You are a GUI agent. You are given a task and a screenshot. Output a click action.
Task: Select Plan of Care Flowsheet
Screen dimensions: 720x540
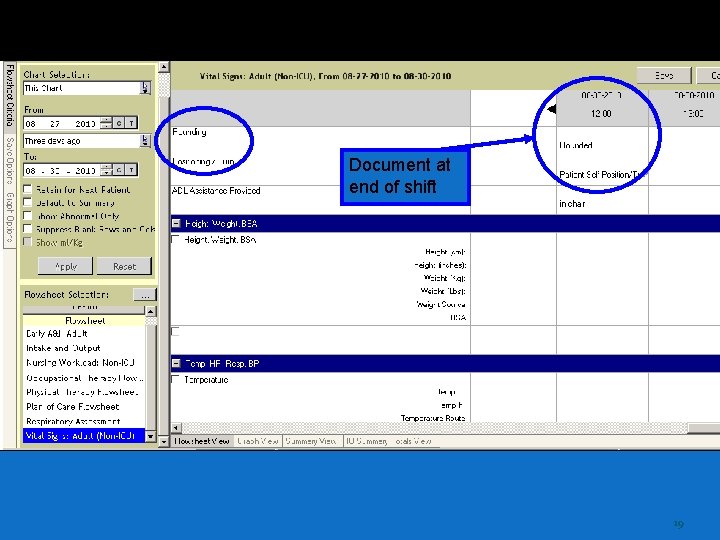pyautogui.click(x=84, y=407)
